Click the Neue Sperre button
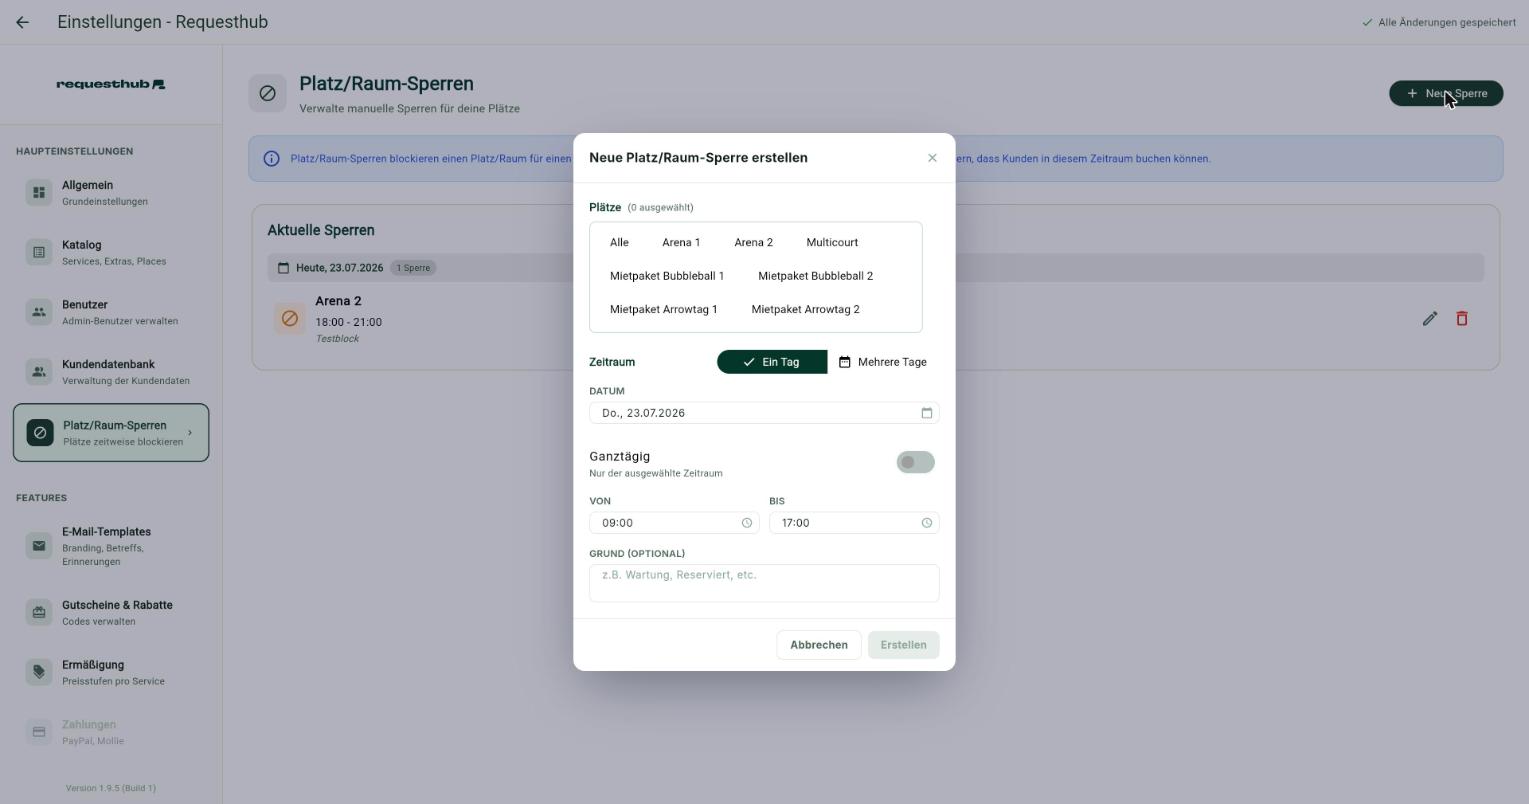 [x=1446, y=93]
